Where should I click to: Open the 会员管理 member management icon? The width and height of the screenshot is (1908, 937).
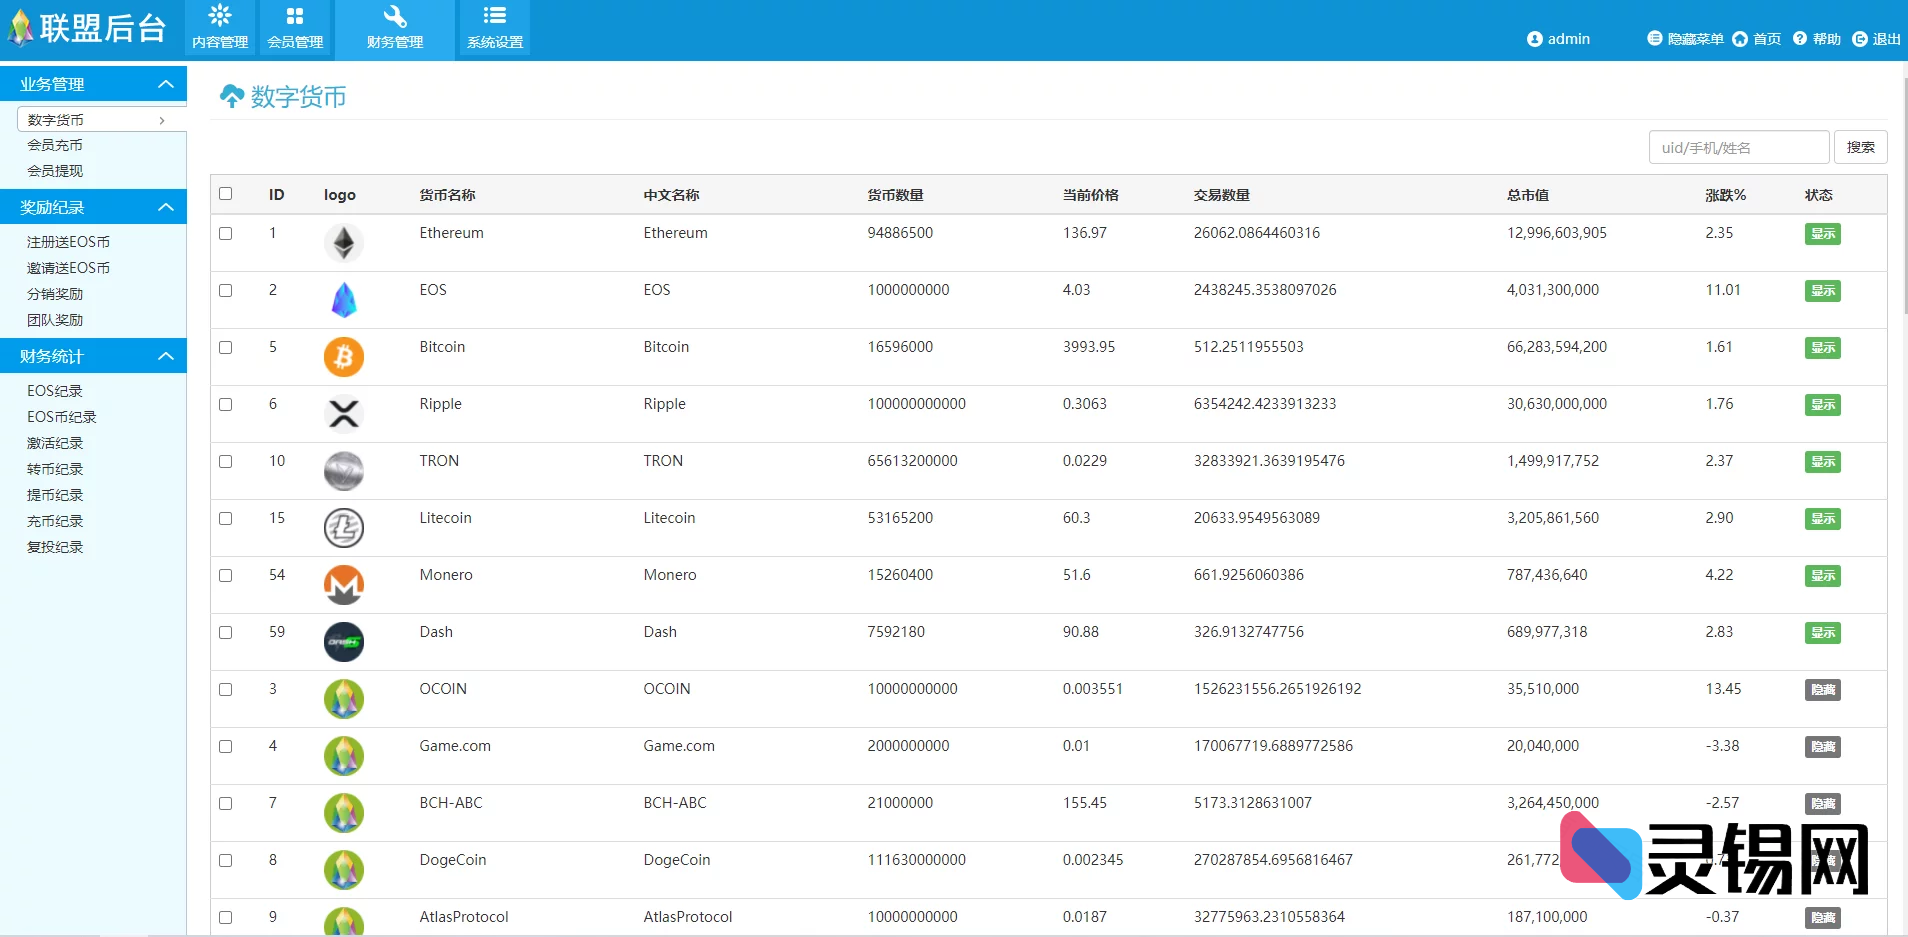pos(295,16)
